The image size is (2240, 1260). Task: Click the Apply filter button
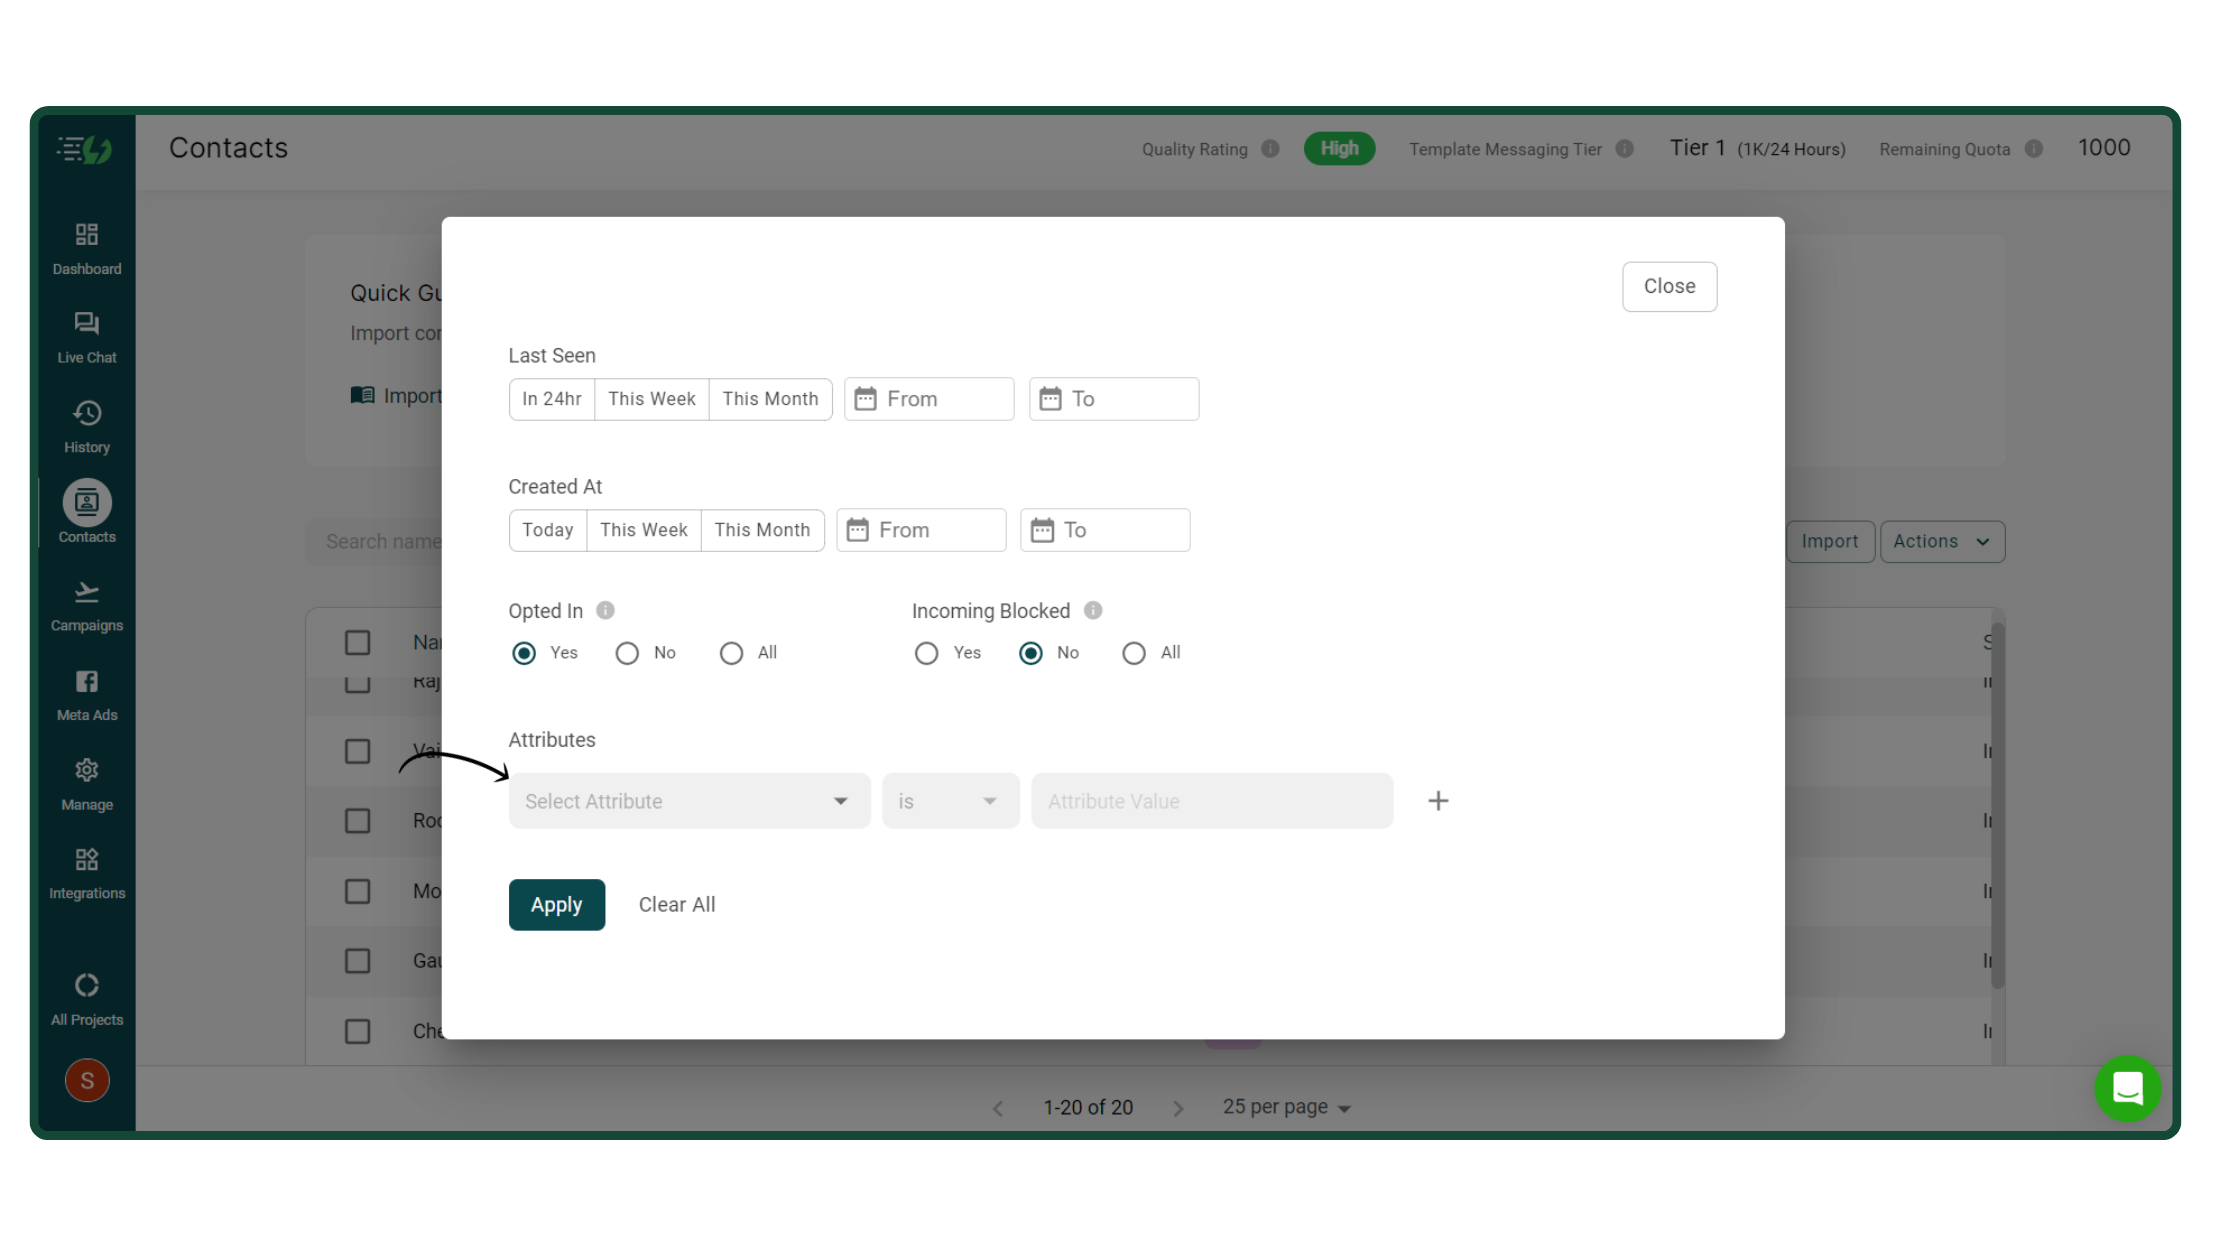(557, 905)
